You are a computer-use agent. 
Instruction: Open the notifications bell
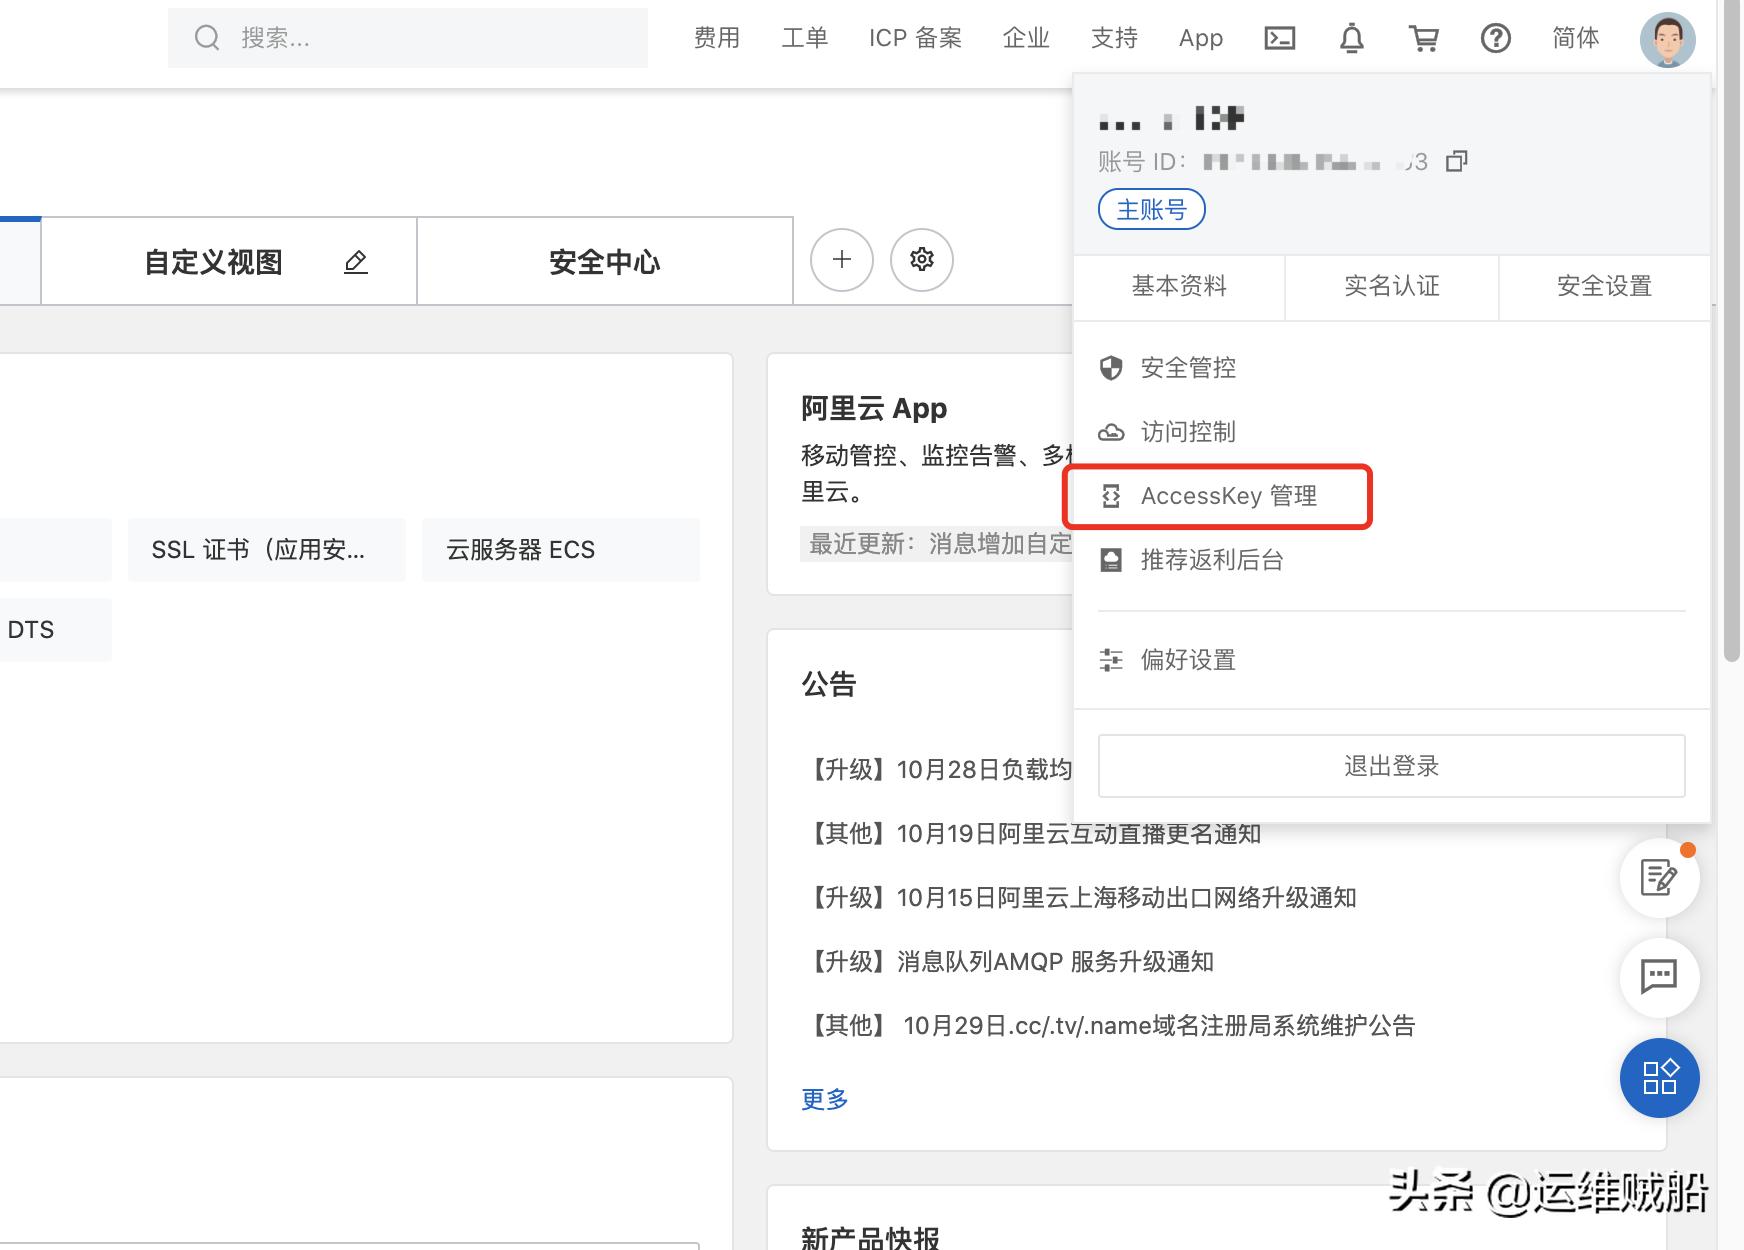tap(1352, 38)
